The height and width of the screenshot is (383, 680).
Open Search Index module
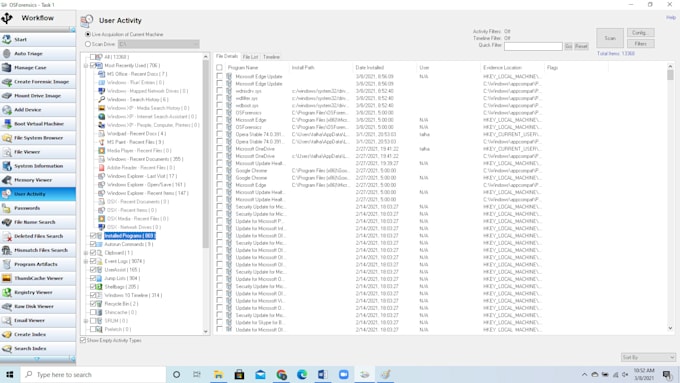point(38,349)
